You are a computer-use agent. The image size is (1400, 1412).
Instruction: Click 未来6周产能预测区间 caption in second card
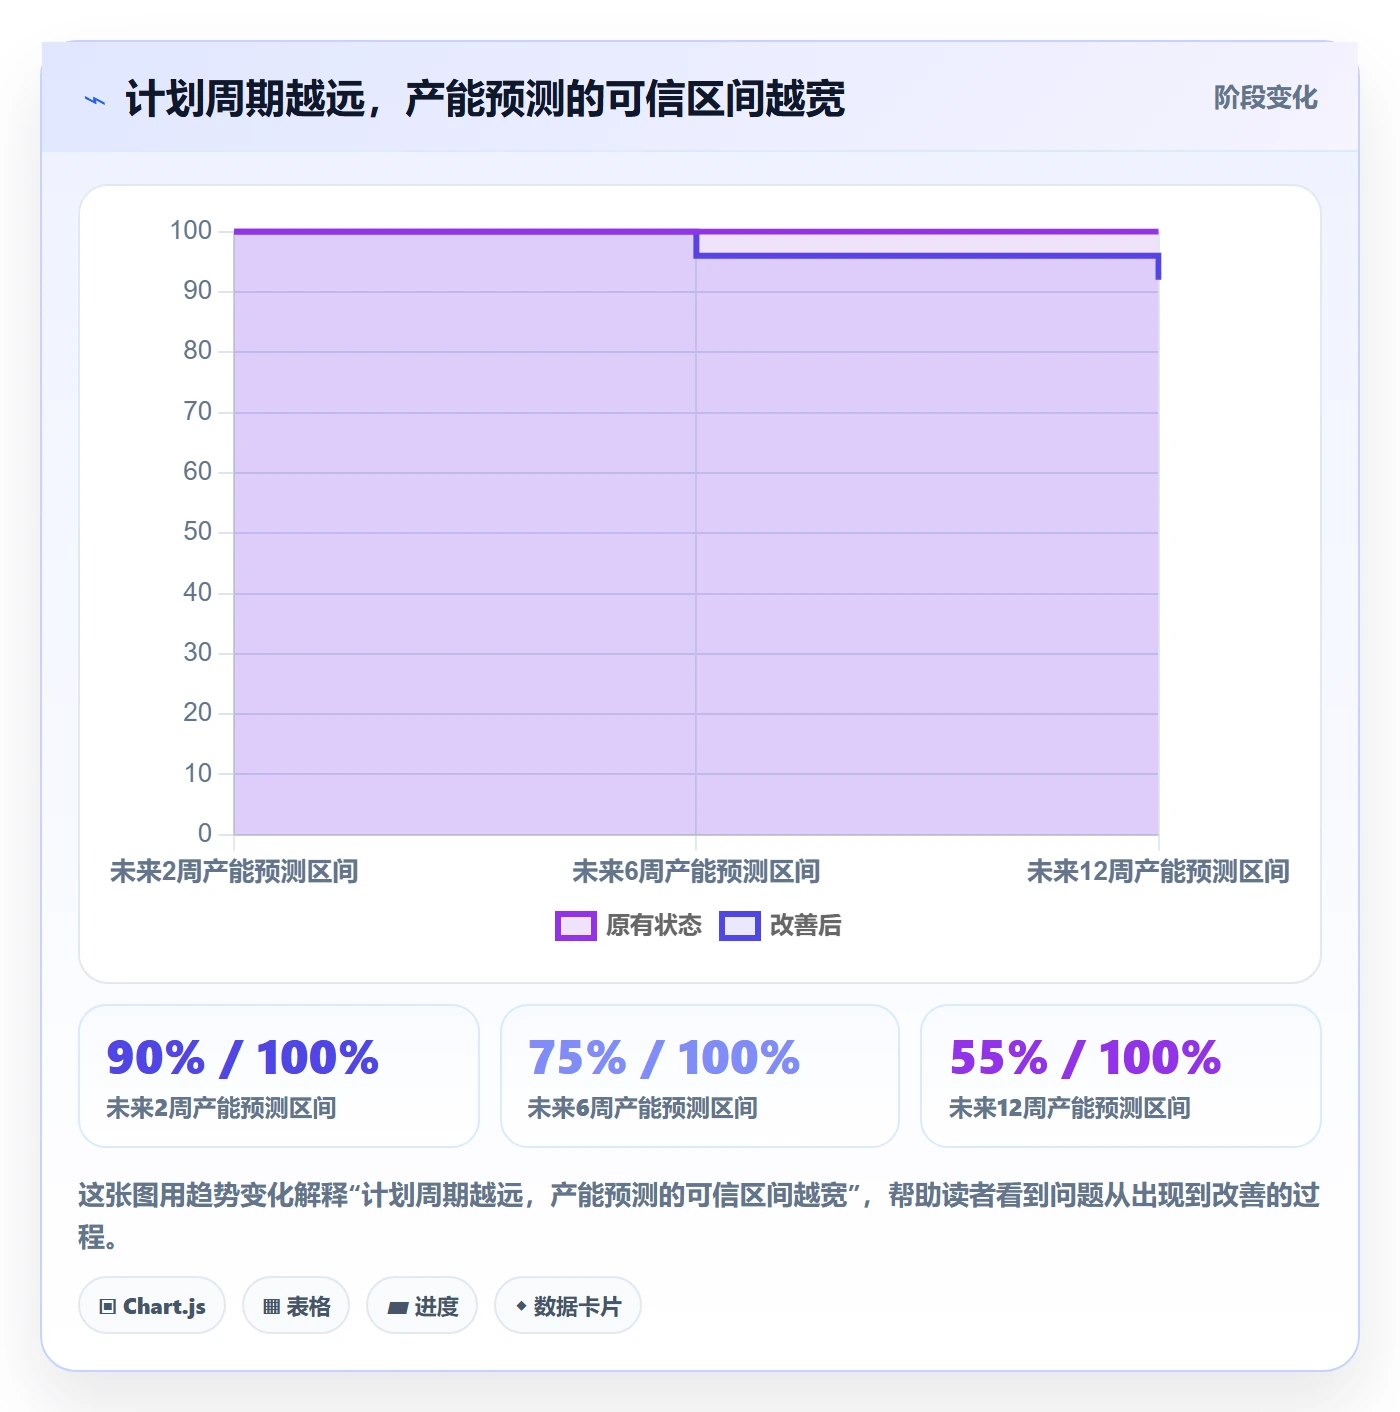tap(643, 1108)
